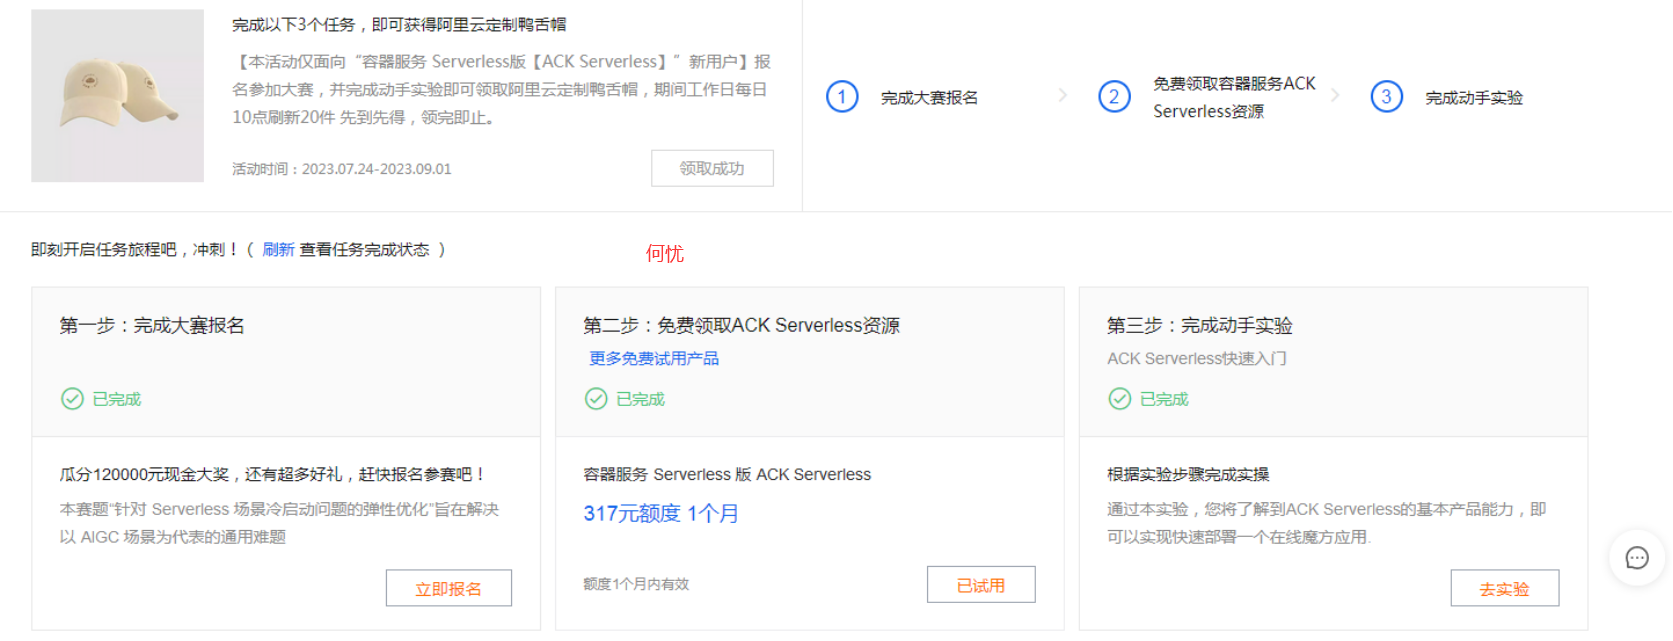Viewport: 1673px width, 641px height.
Task: Click 完成以下3个任务 heading text
Action: (x=399, y=24)
